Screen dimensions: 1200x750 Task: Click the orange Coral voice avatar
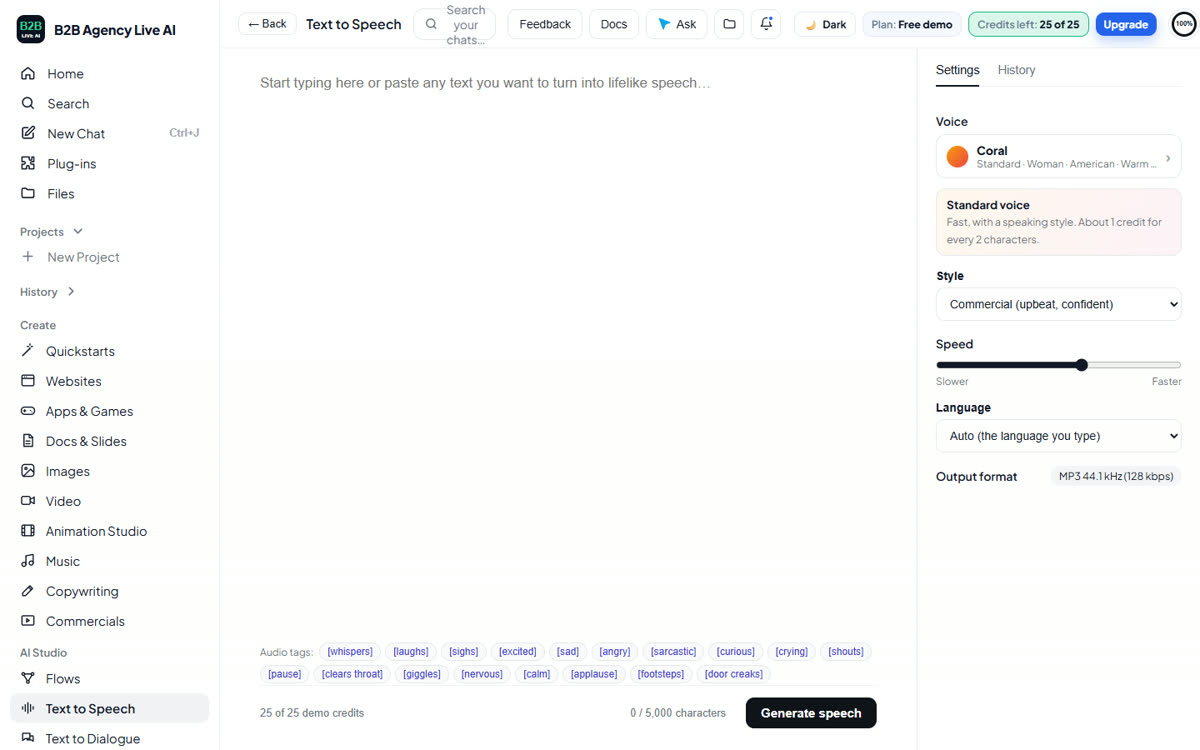tap(957, 157)
